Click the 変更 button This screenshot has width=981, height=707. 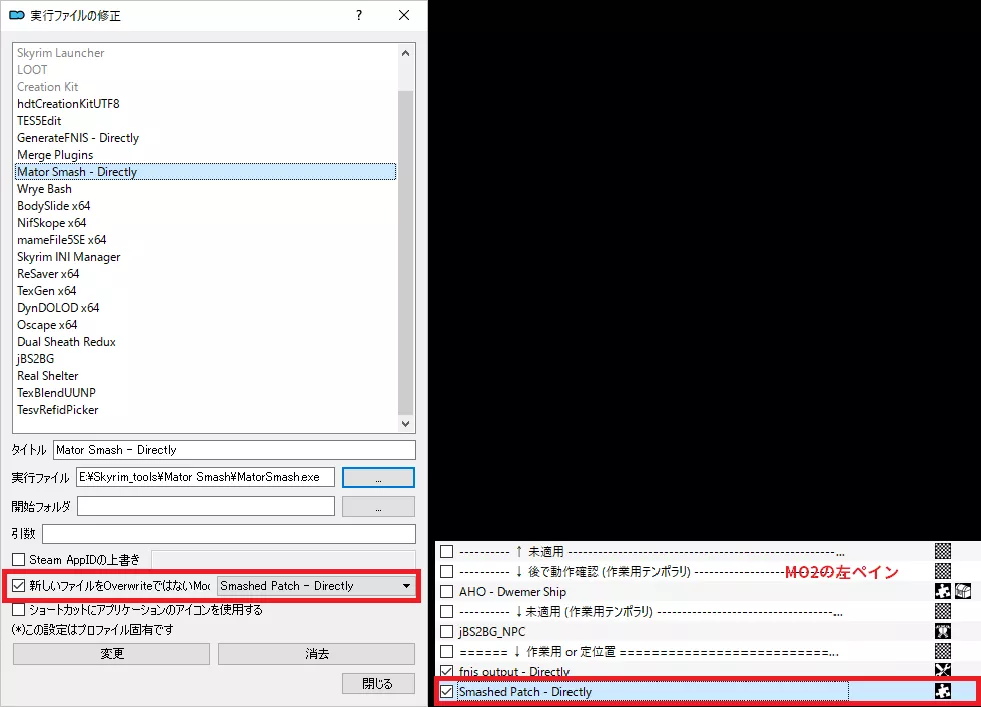coord(111,654)
